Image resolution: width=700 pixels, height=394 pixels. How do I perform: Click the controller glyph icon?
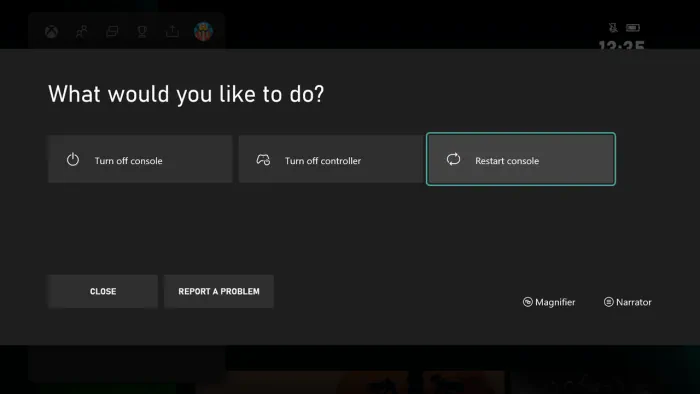pos(263,160)
